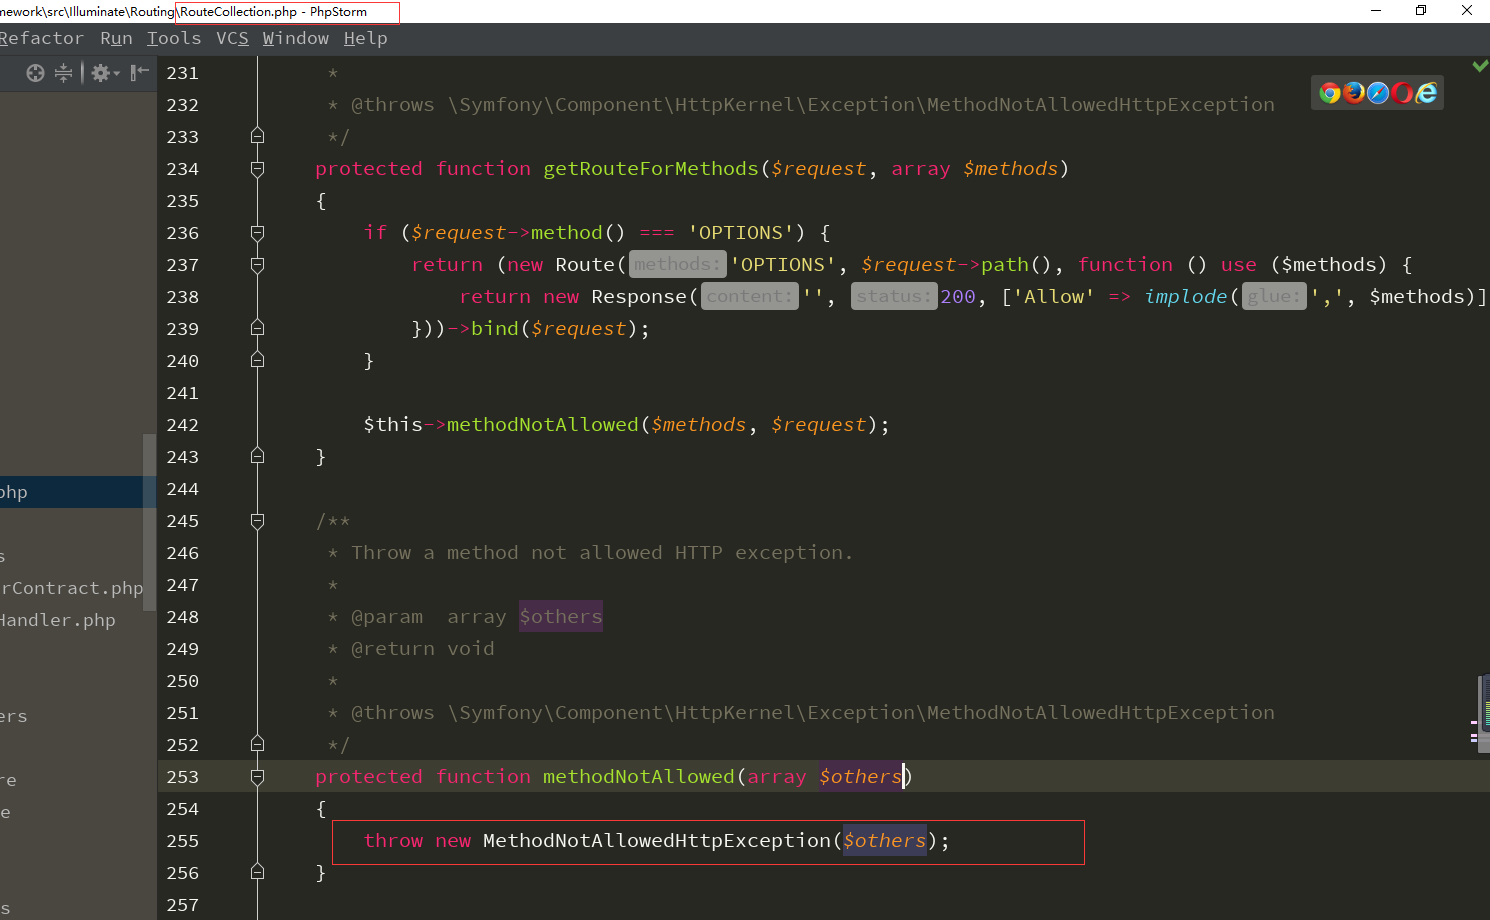This screenshot has width=1490, height=920.
Task: Open the Window menu
Action: pos(295,38)
